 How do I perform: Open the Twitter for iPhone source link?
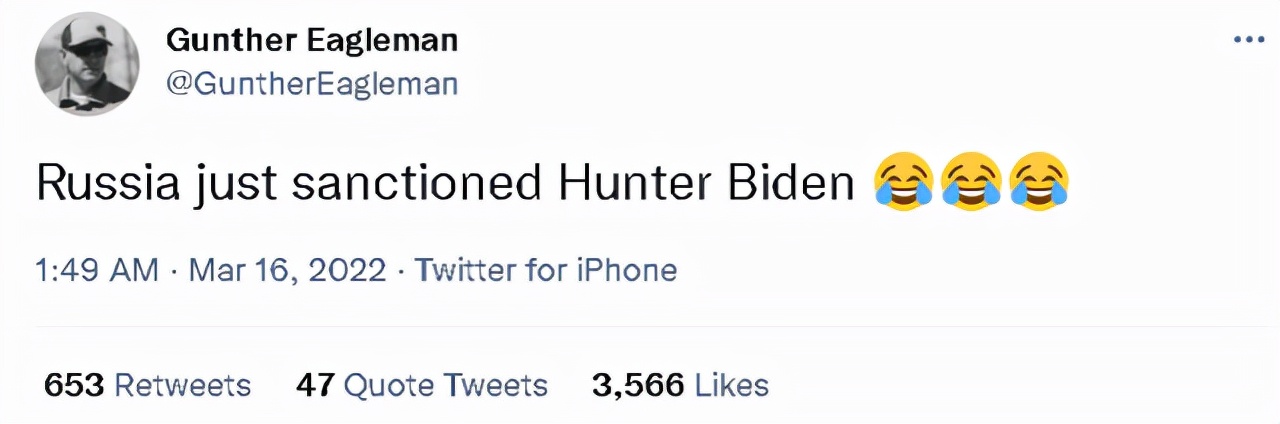[x=545, y=270]
